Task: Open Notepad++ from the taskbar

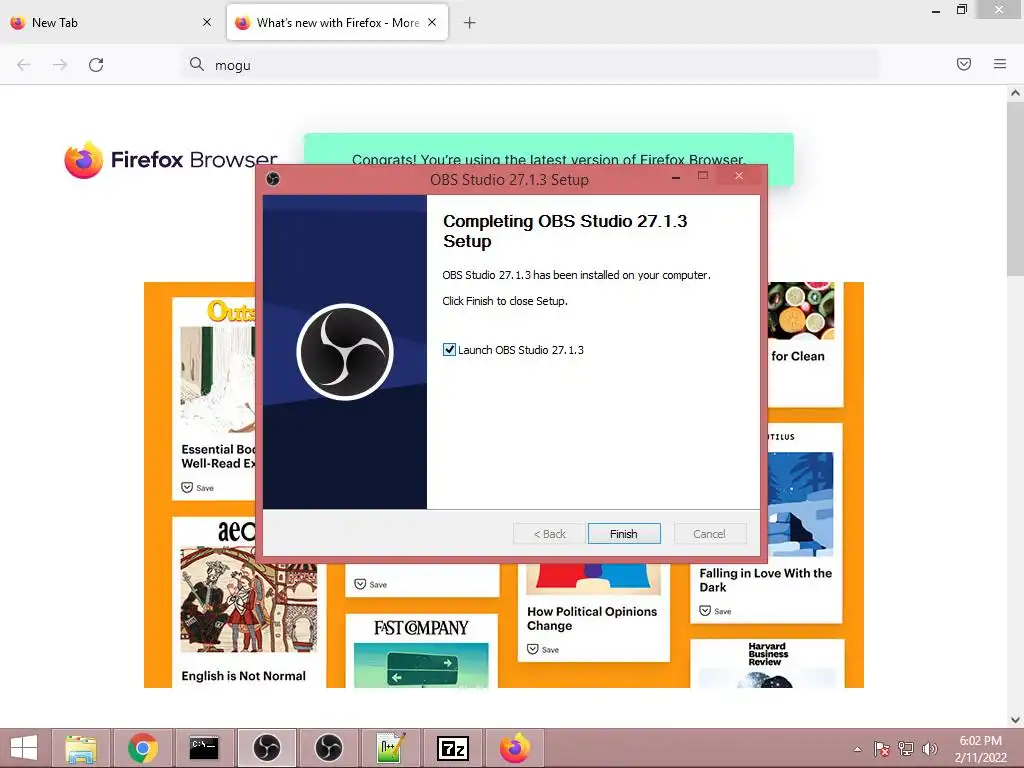Action: coord(391,748)
